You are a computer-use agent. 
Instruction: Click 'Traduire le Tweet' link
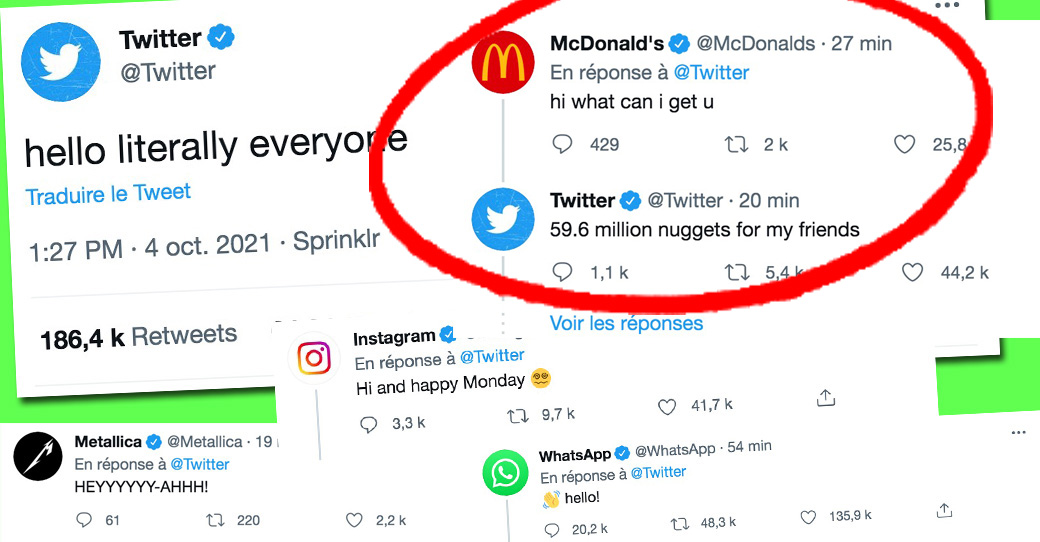click(x=108, y=194)
